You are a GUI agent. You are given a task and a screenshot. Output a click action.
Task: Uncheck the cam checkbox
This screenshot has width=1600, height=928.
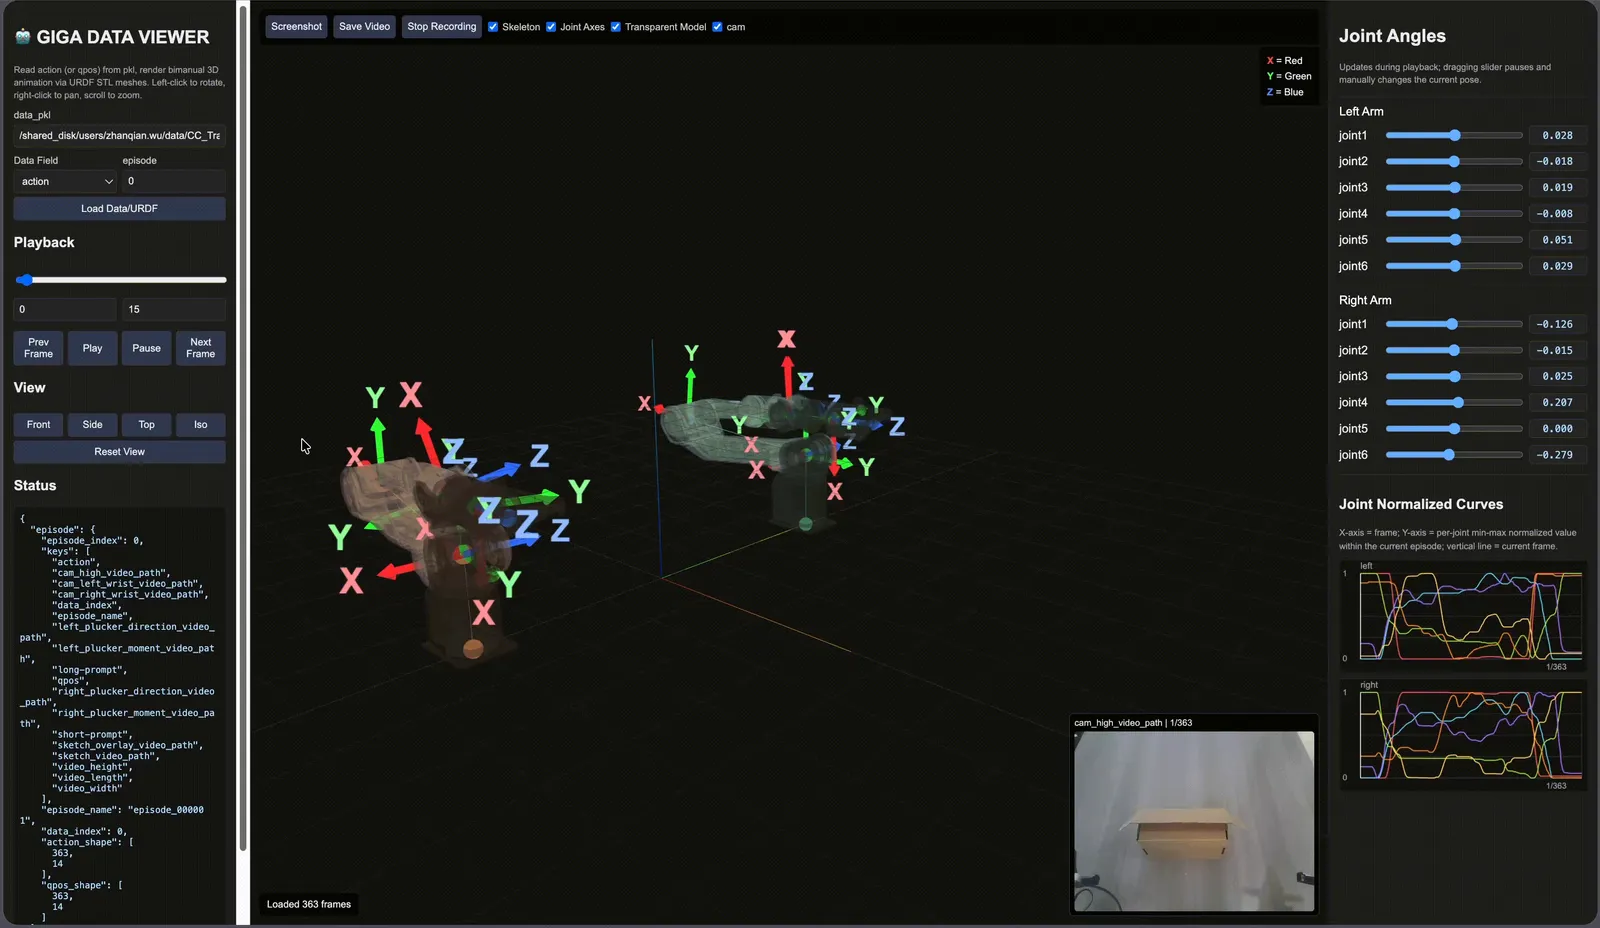pos(717,27)
